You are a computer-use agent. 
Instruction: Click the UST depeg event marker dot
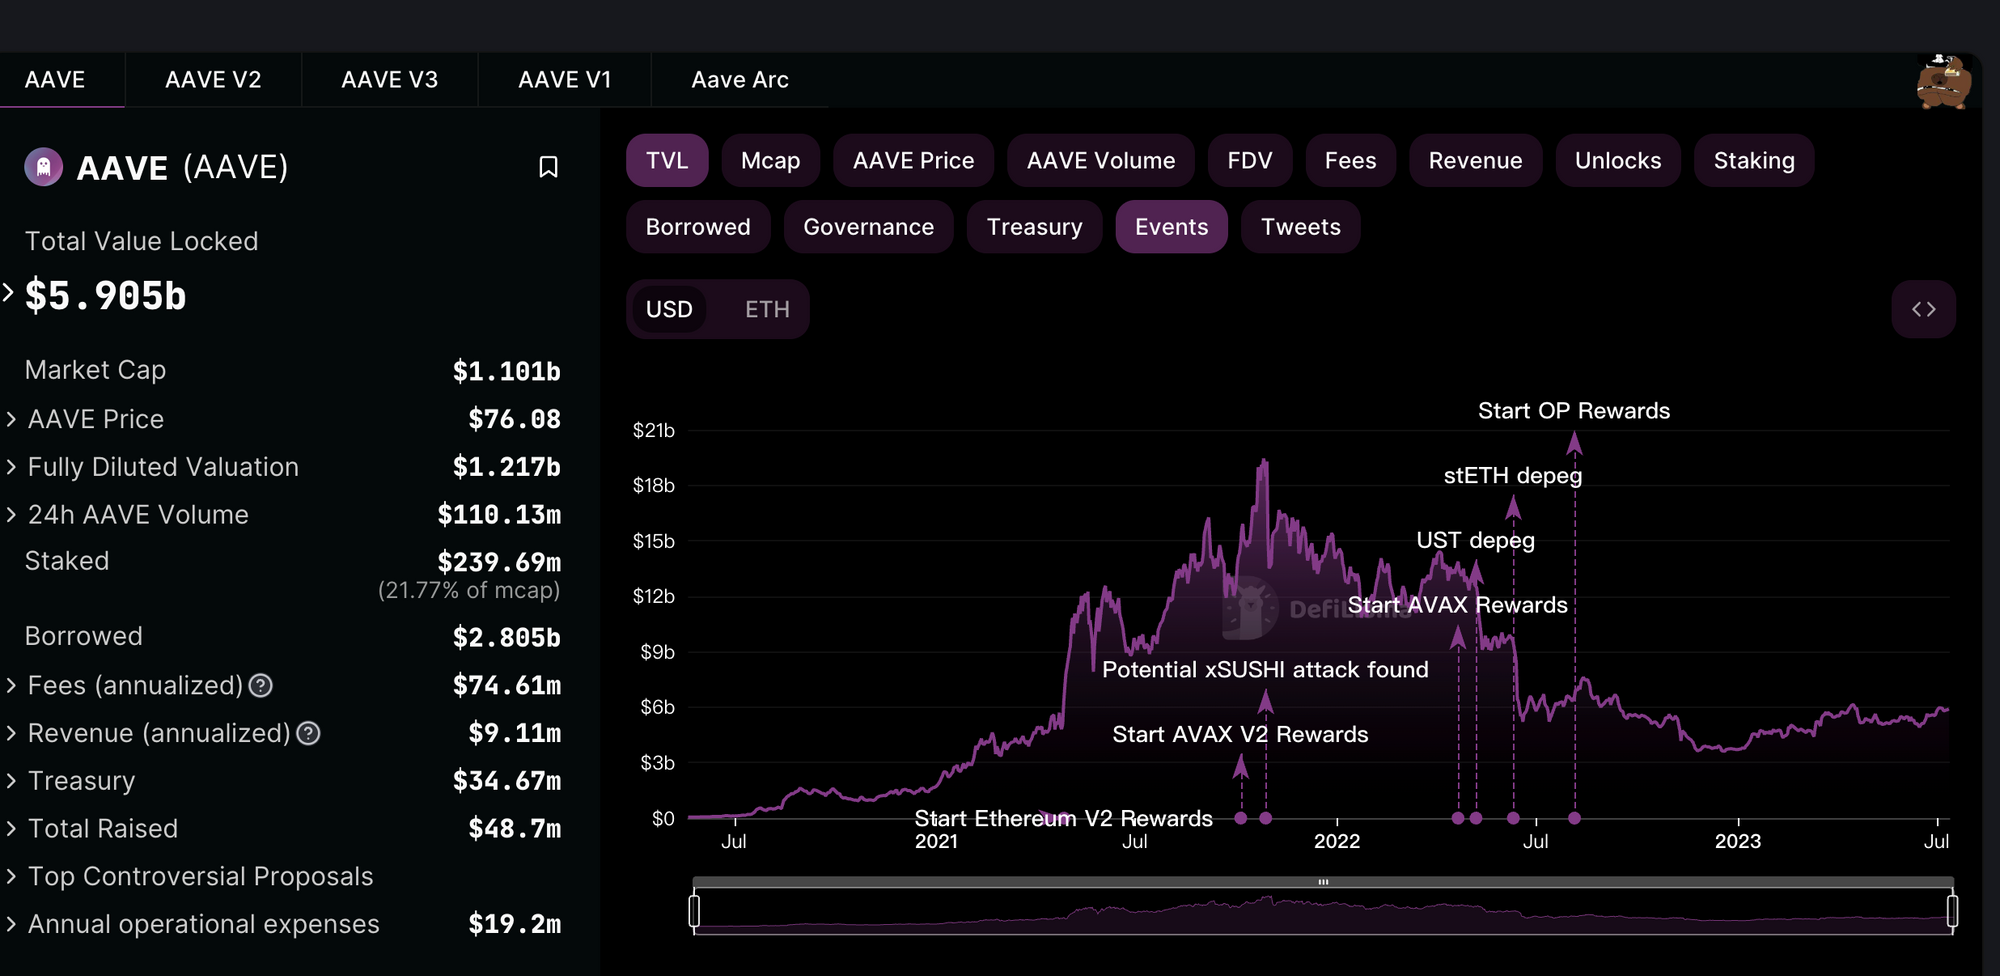[x=1476, y=818]
